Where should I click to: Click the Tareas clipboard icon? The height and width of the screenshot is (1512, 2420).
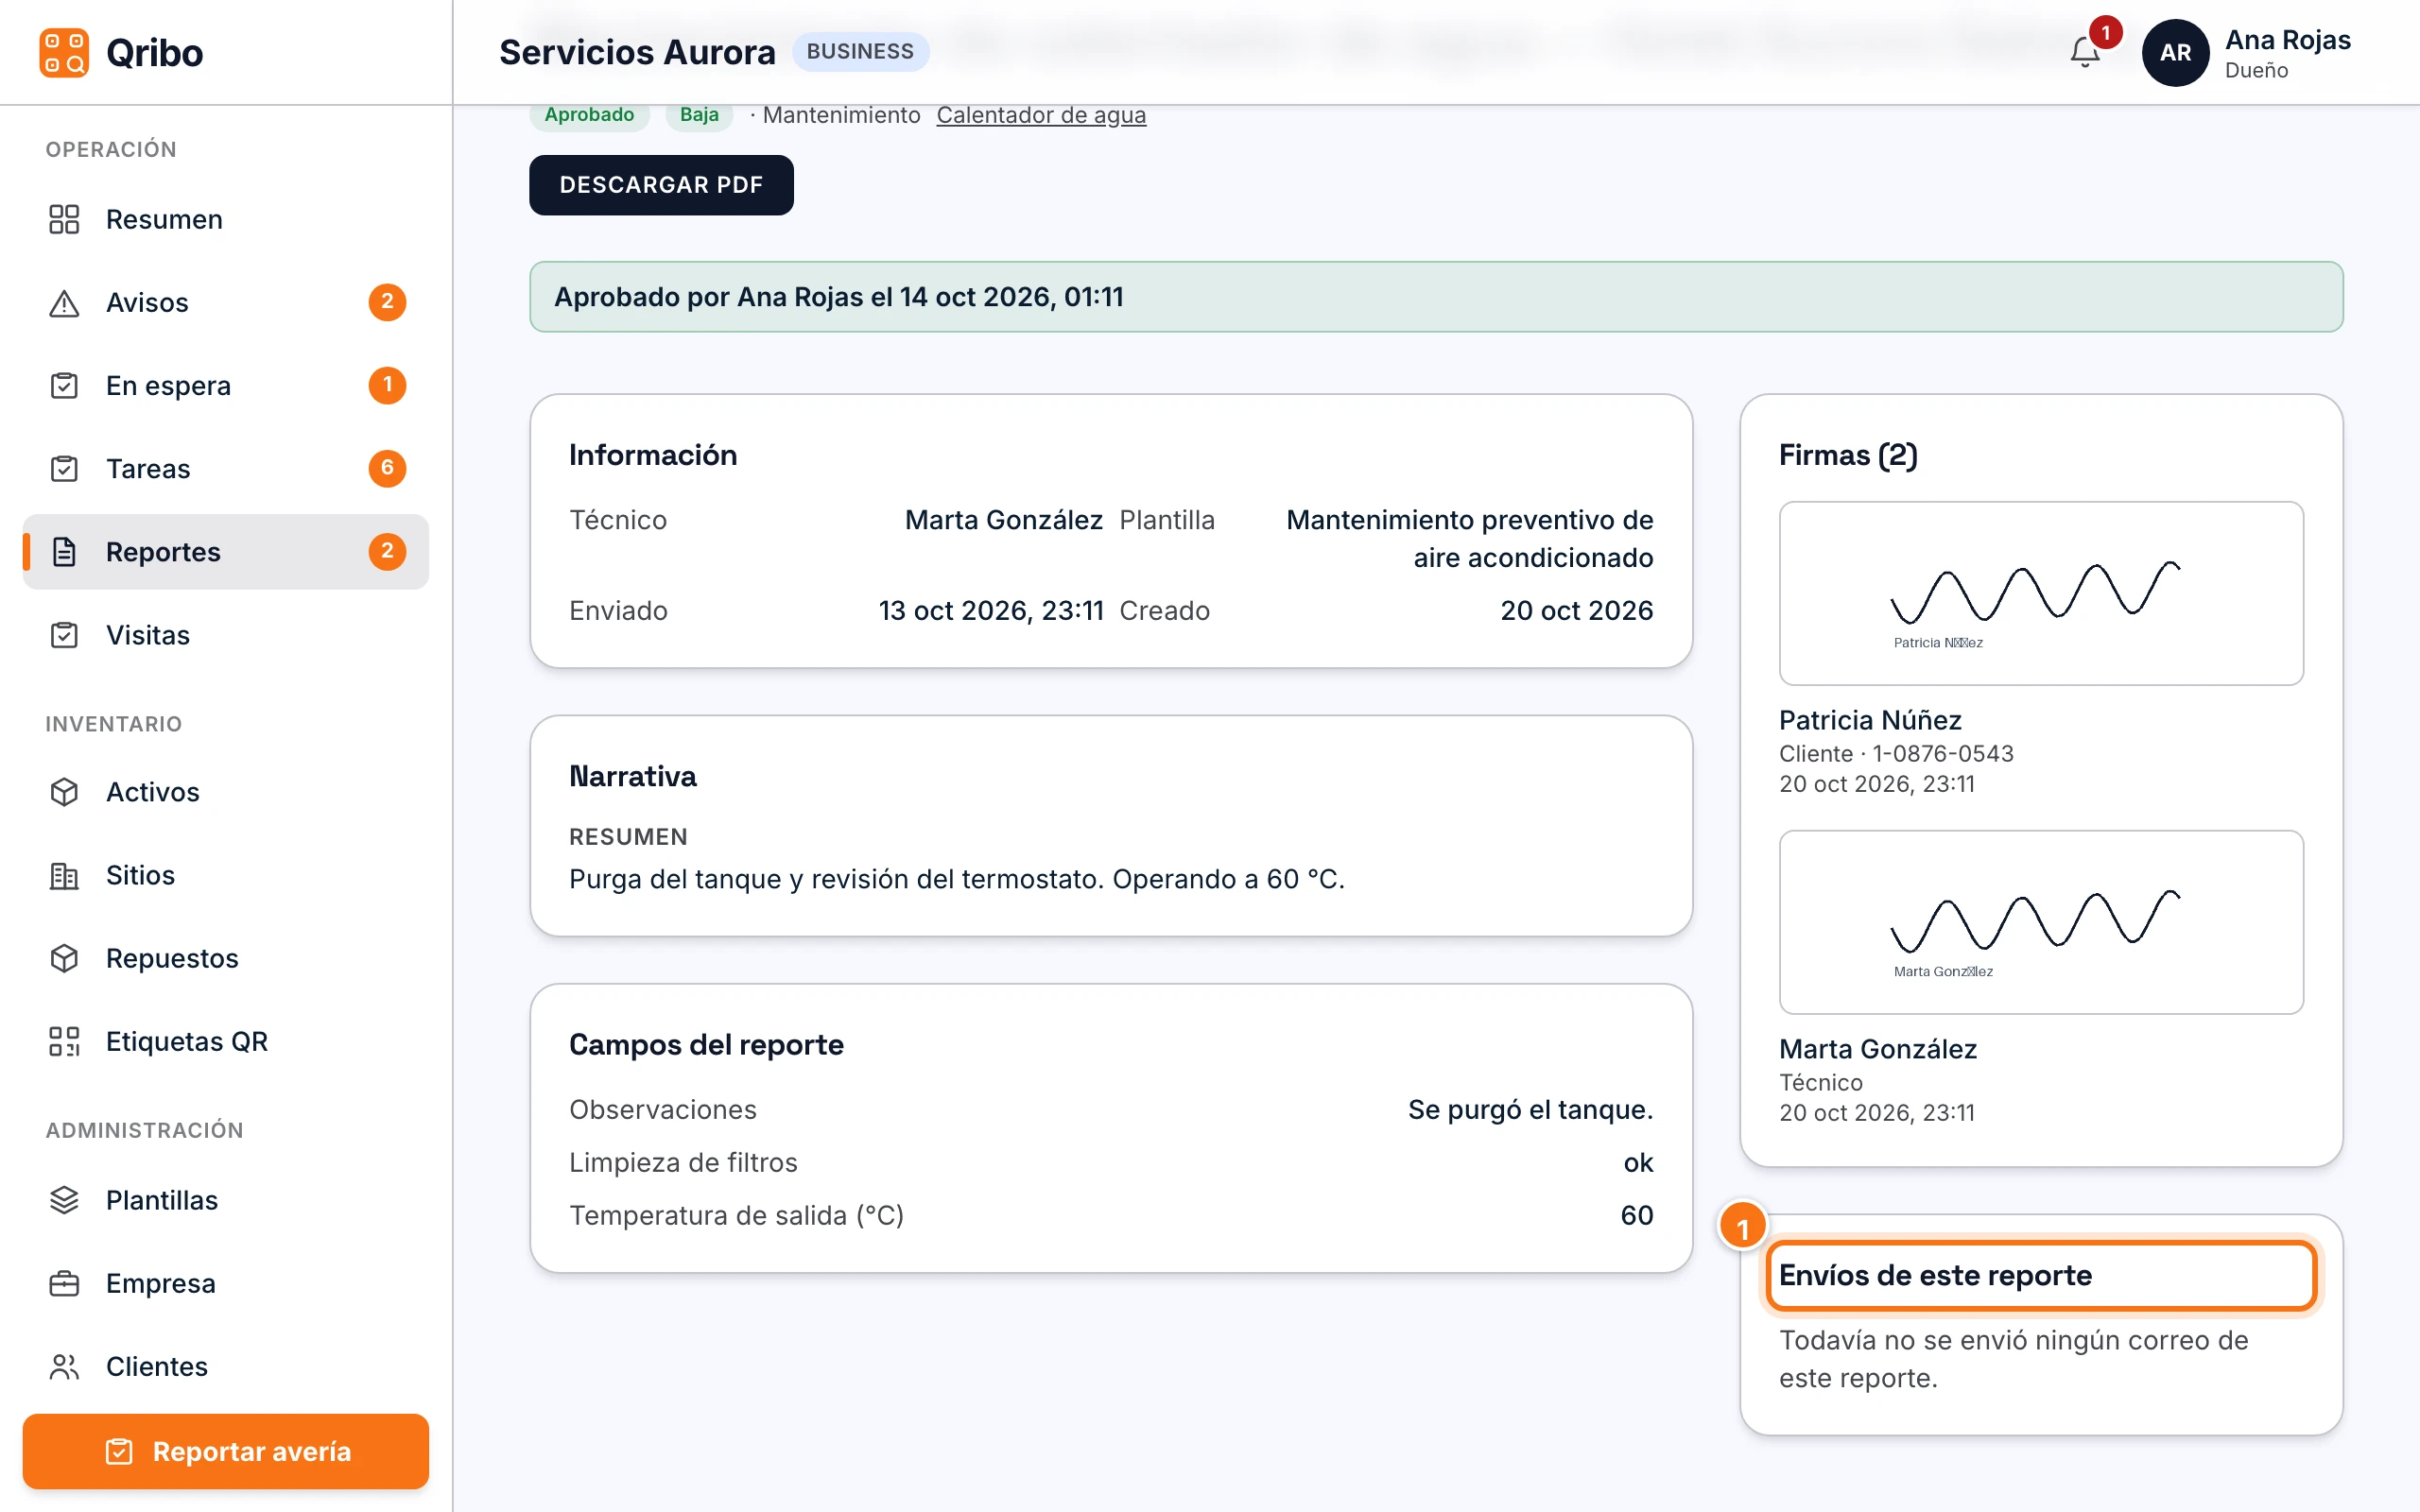click(64, 468)
